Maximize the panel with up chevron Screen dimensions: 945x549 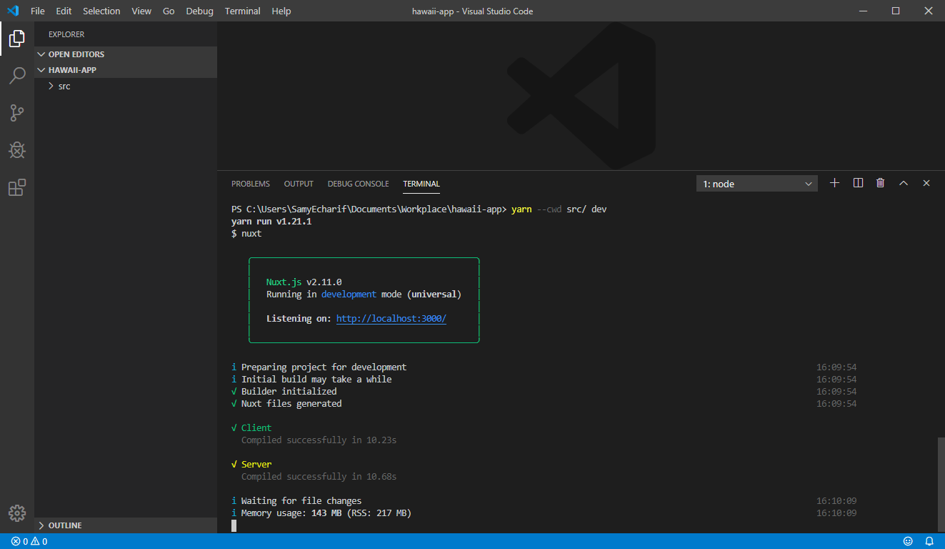pyautogui.click(x=903, y=183)
